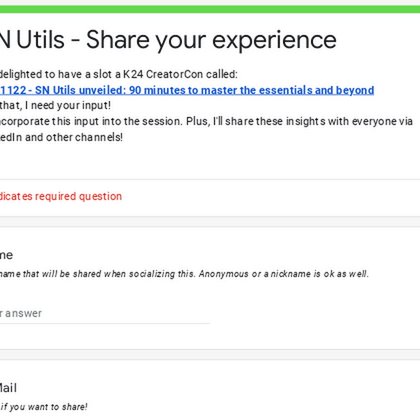Screen dimensions: 420x420
Task: Click the gray gap above the Name card
Action: [210, 222]
